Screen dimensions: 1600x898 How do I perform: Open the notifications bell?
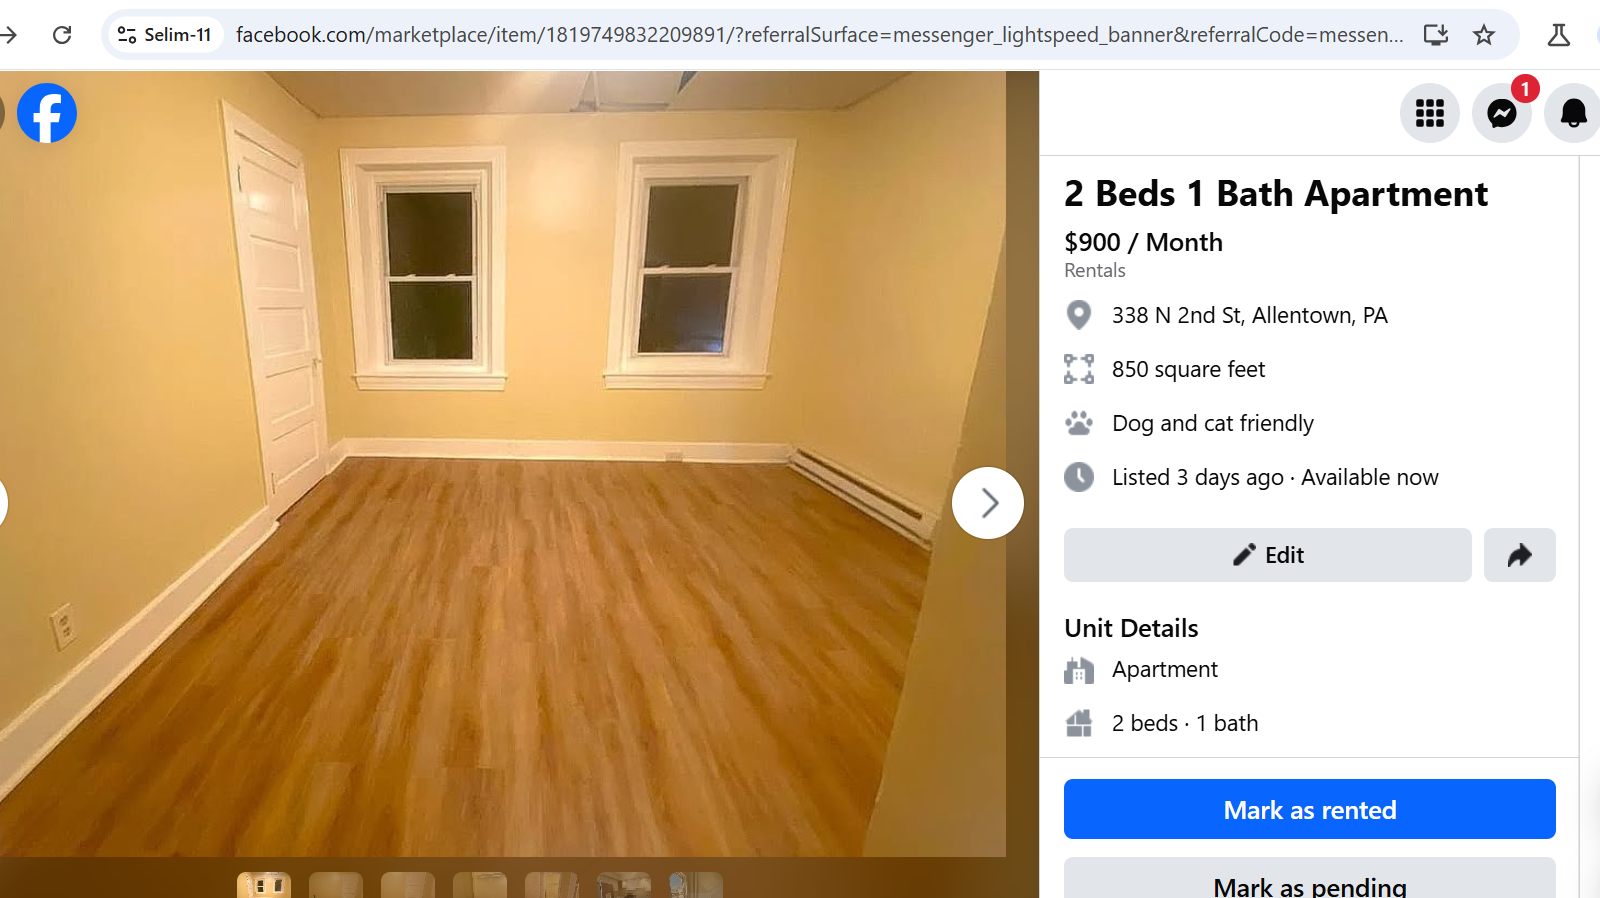tap(1574, 113)
